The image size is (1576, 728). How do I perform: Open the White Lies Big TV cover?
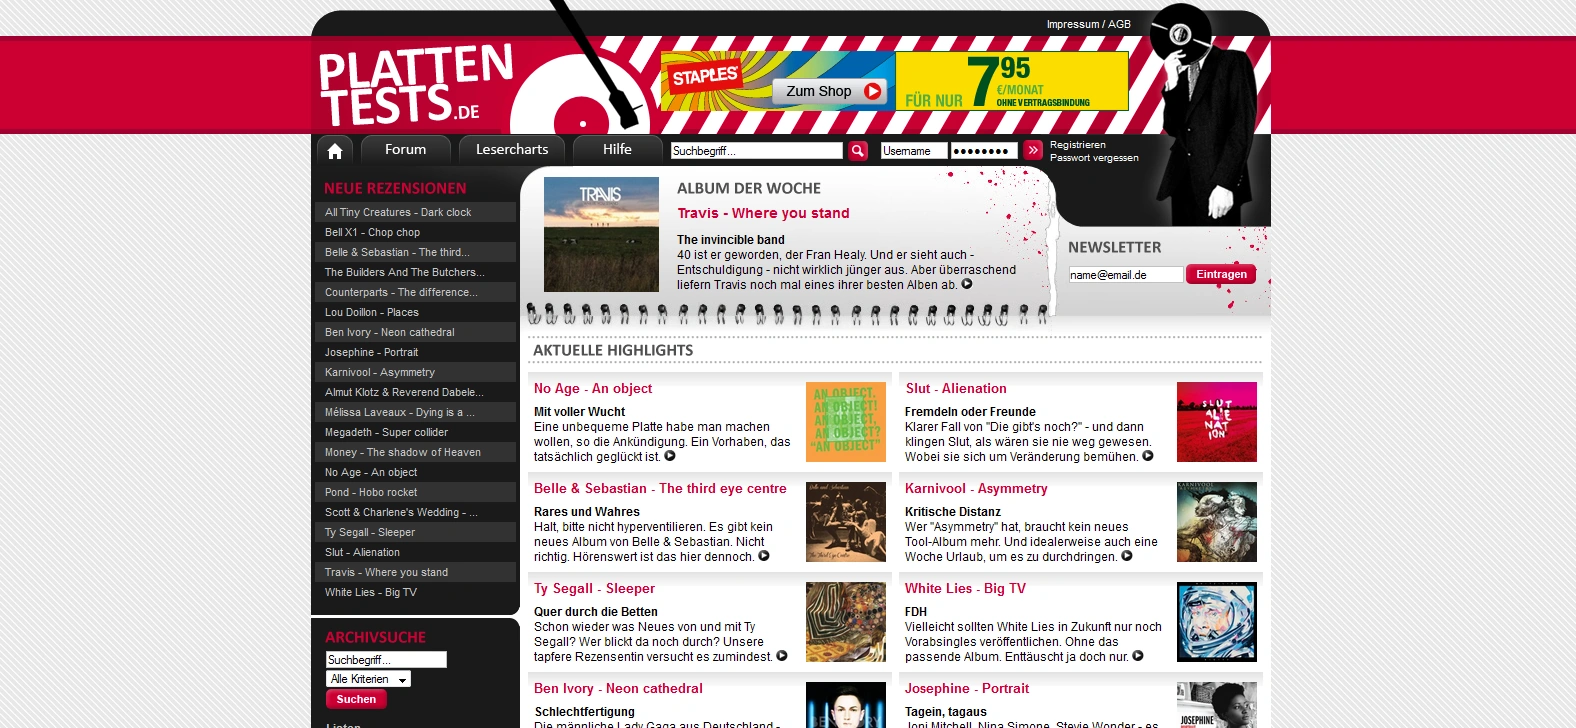click(x=1217, y=622)
